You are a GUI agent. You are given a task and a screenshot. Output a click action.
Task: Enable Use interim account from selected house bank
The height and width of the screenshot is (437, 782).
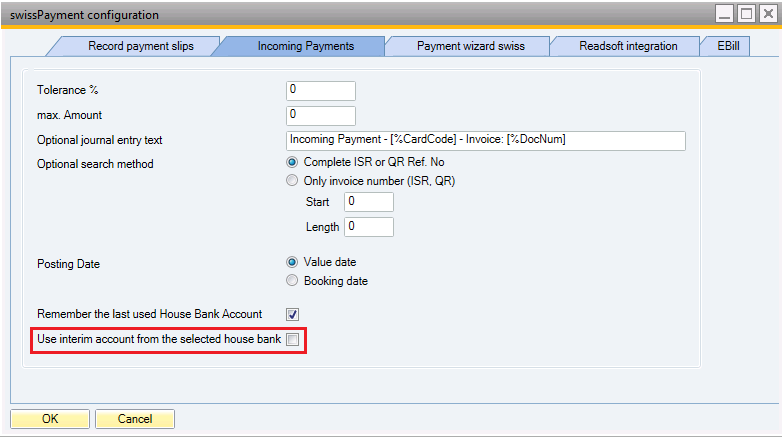coord(293,339)
